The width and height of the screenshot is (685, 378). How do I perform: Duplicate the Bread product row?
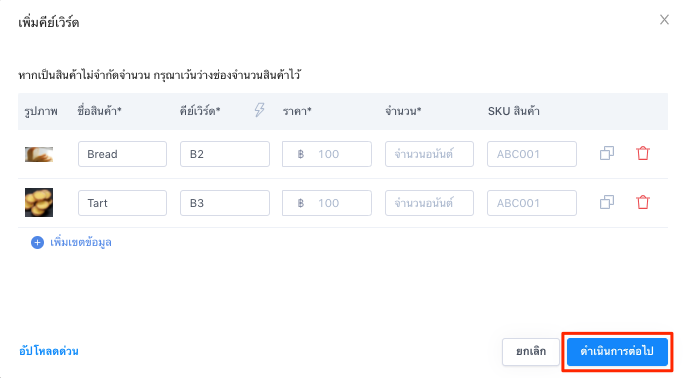(x=607, y=153)
